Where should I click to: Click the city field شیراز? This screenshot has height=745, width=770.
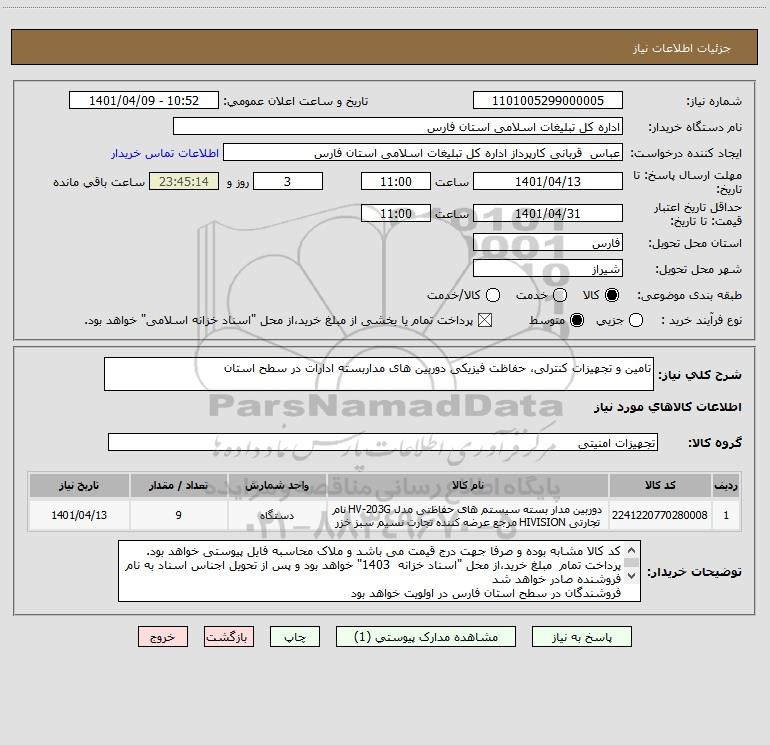pos(548,269)
